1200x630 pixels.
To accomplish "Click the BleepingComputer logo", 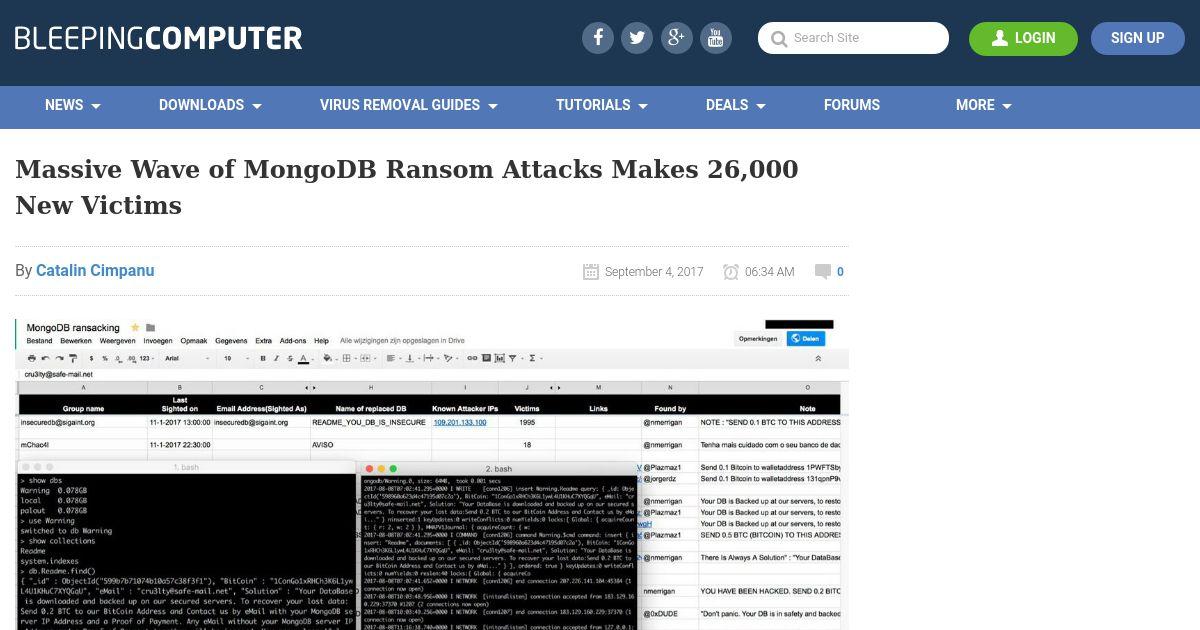I will tap(158, 39).
